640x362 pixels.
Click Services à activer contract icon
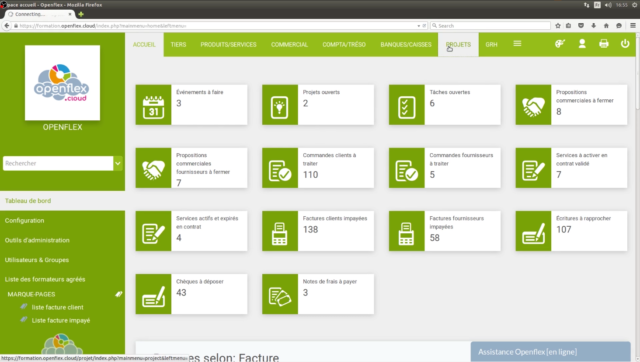point(533,168)
